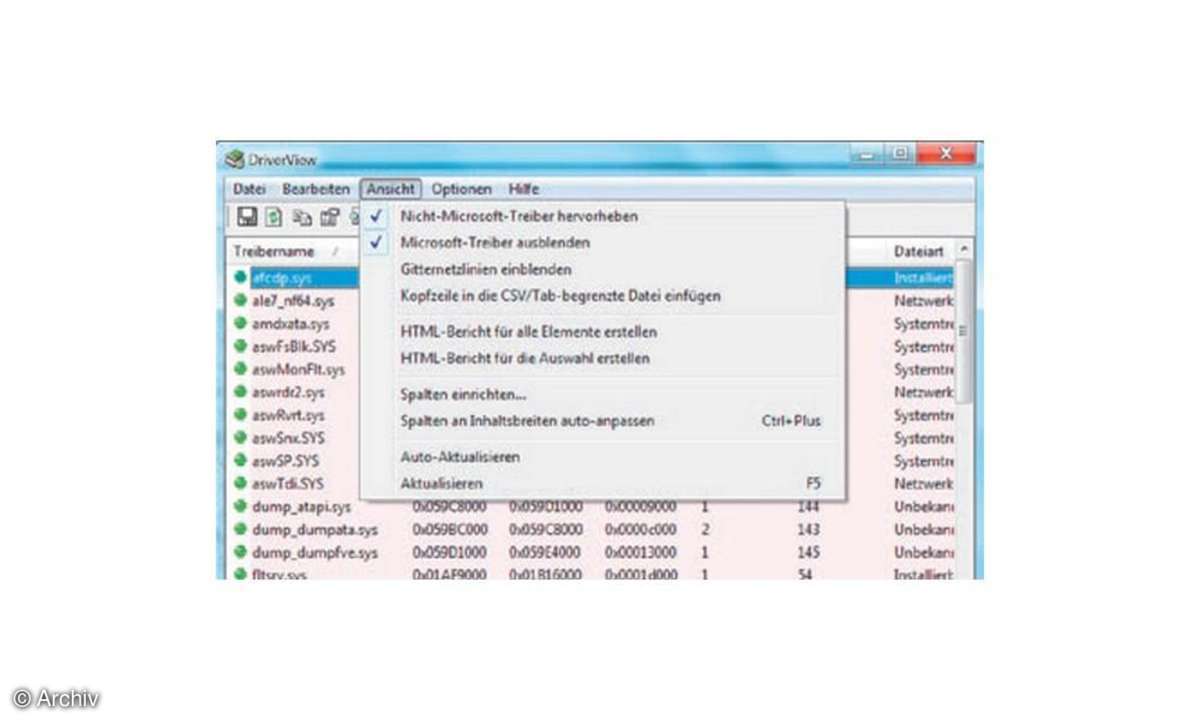Click the green icon beside dump_dumpata.sys
Viewport: 1200px width, 720px height.
(240, 529)
